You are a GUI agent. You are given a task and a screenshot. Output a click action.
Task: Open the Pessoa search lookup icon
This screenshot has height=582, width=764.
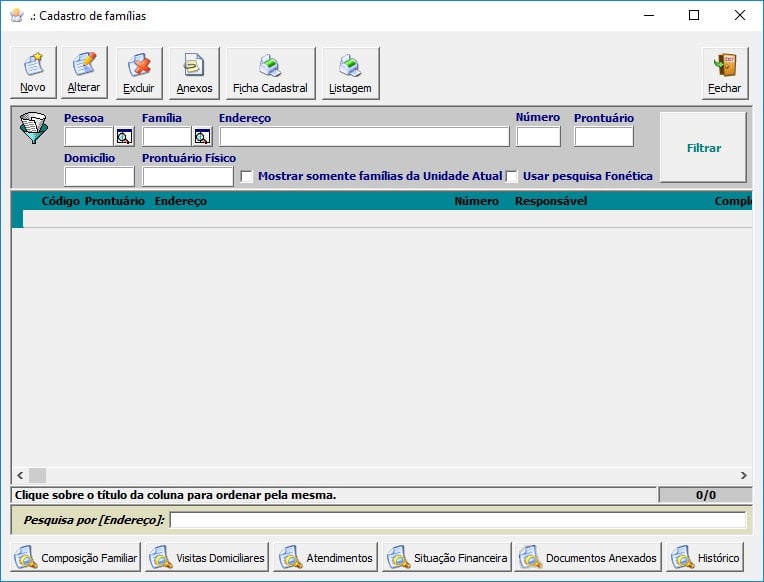[124, 137]
